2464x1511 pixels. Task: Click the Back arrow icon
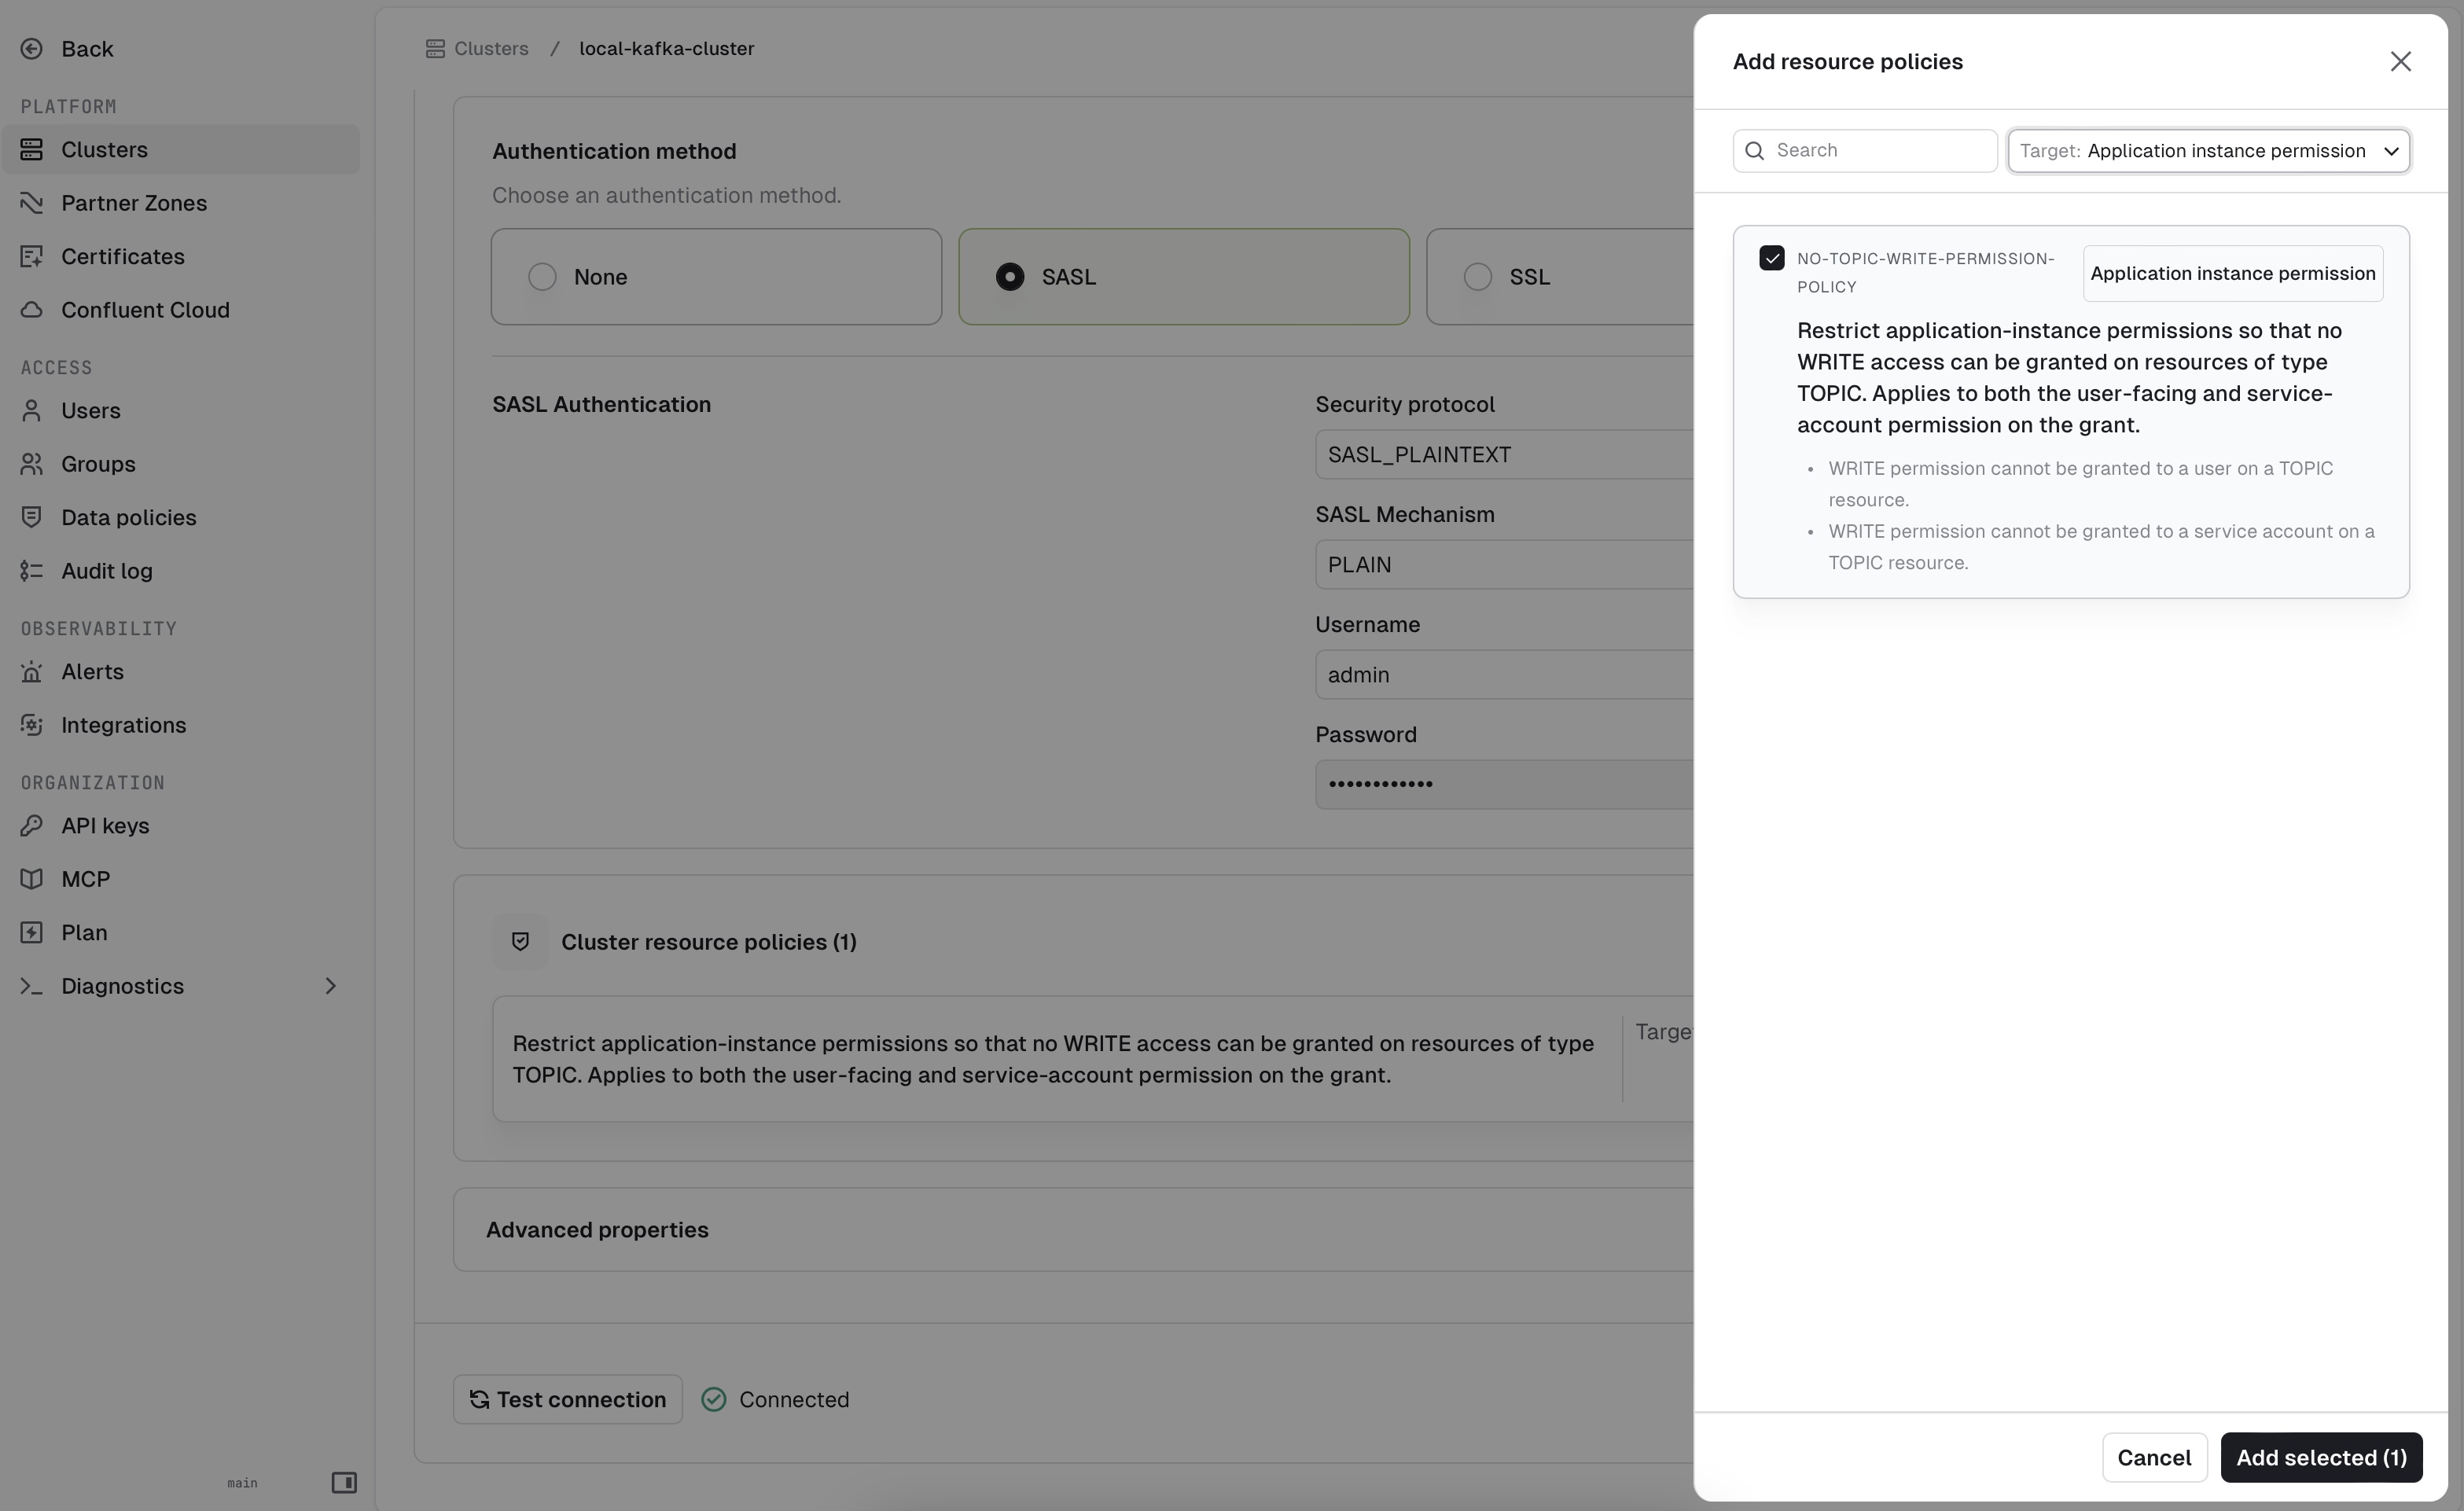[32, 49]
